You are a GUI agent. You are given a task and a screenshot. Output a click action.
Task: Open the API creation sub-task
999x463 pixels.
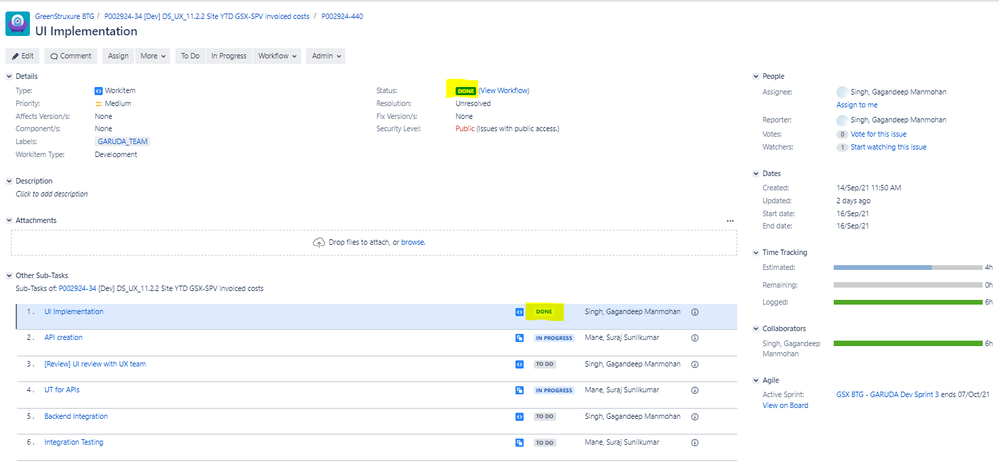point(63,338)
